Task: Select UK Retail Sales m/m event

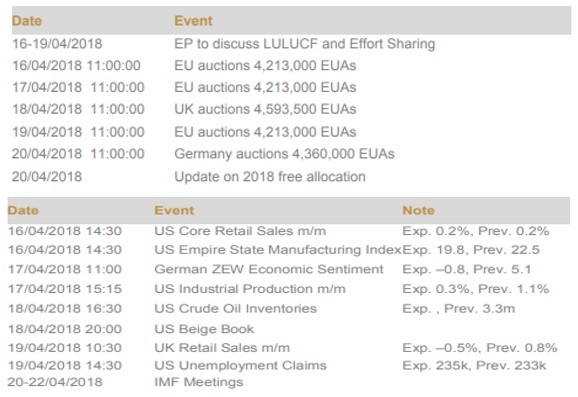Action: point(222,348)
